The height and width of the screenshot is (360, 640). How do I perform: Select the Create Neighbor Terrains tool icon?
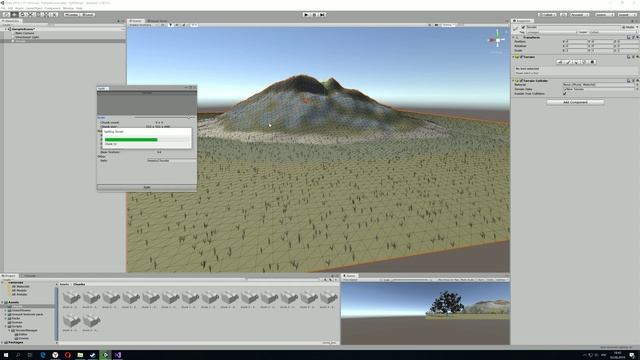560,62
